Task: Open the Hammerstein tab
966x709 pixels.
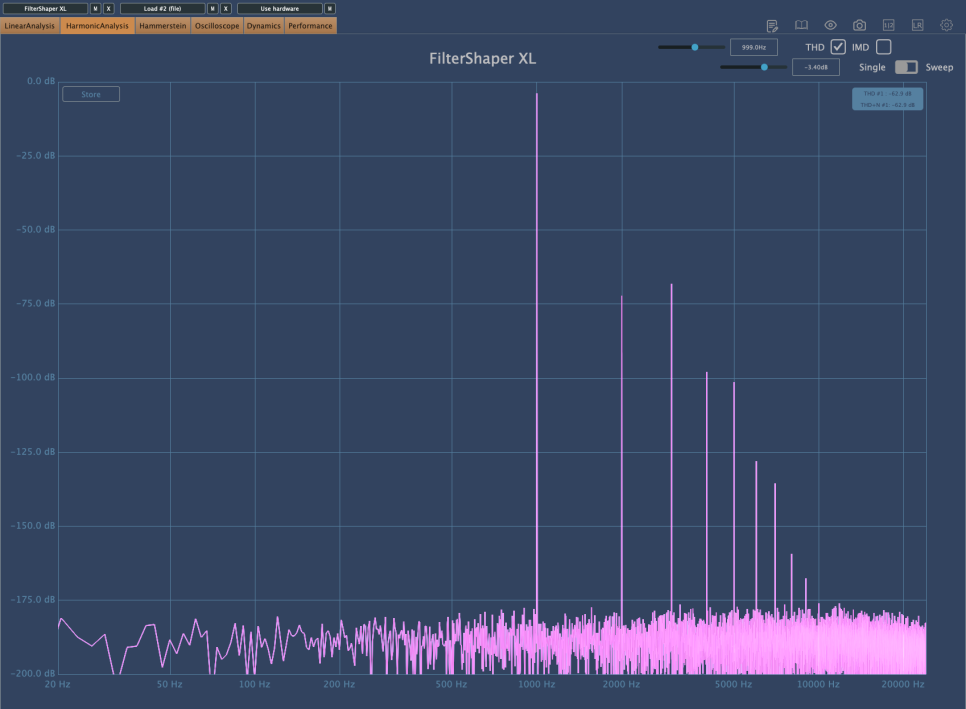Action: (x=163, y=26)
